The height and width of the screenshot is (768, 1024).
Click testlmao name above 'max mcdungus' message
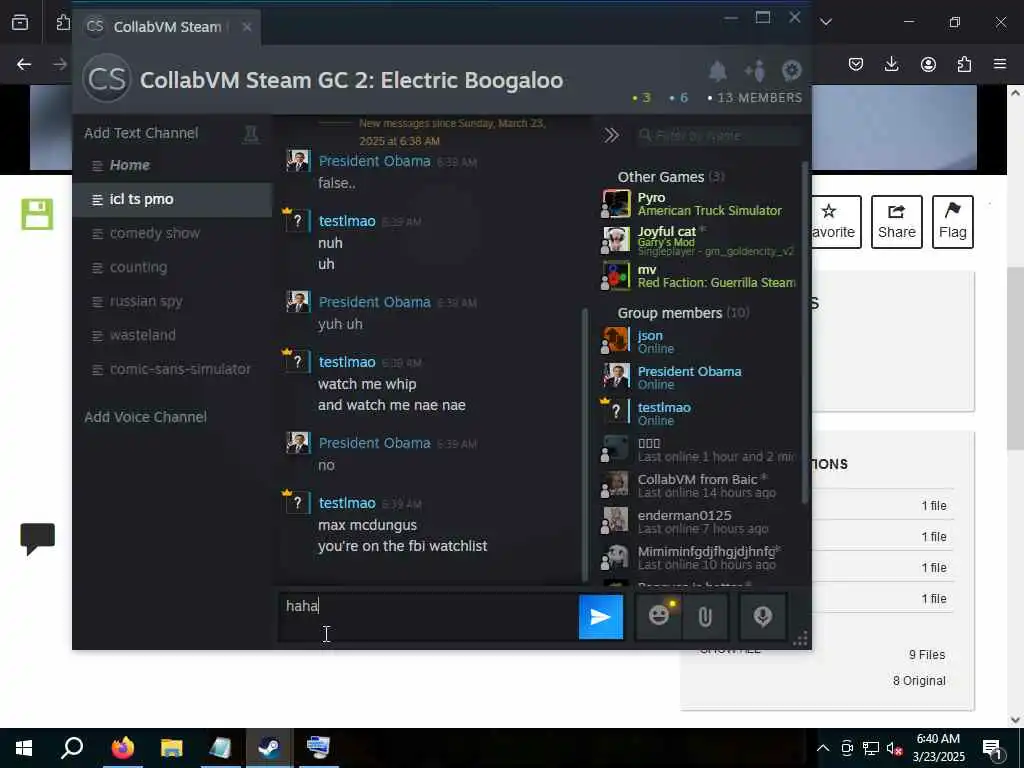(x=347, y=504)
